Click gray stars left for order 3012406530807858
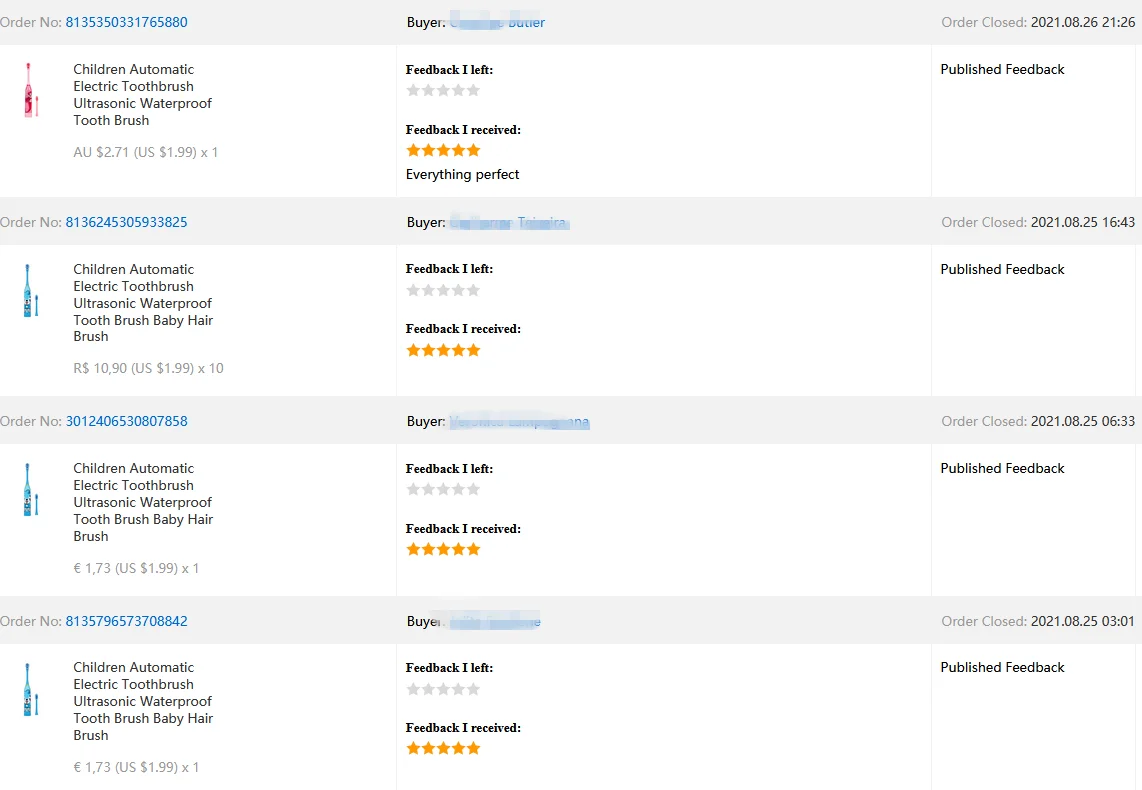Viewport: 1142px width, 790px height. [443, 489]
